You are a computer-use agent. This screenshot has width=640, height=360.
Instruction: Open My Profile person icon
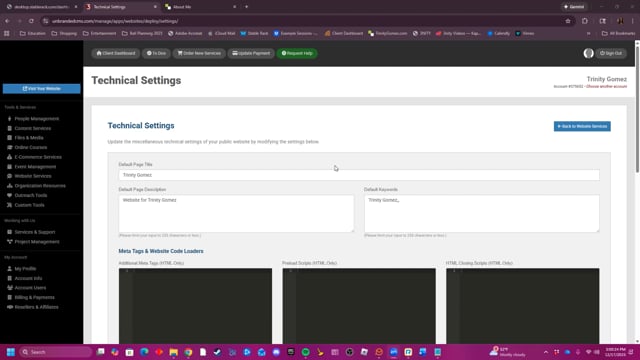click(9, 269)
